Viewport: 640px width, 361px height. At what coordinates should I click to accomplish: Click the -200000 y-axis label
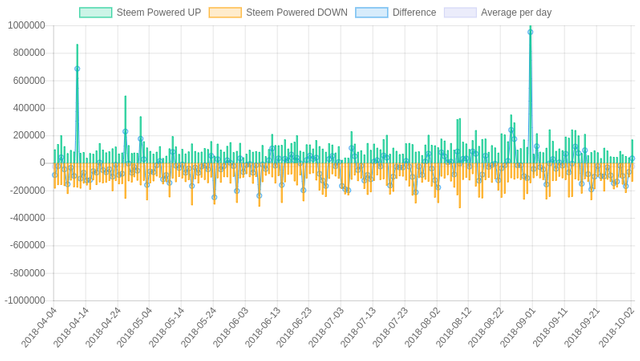click(x=27, y=191)
